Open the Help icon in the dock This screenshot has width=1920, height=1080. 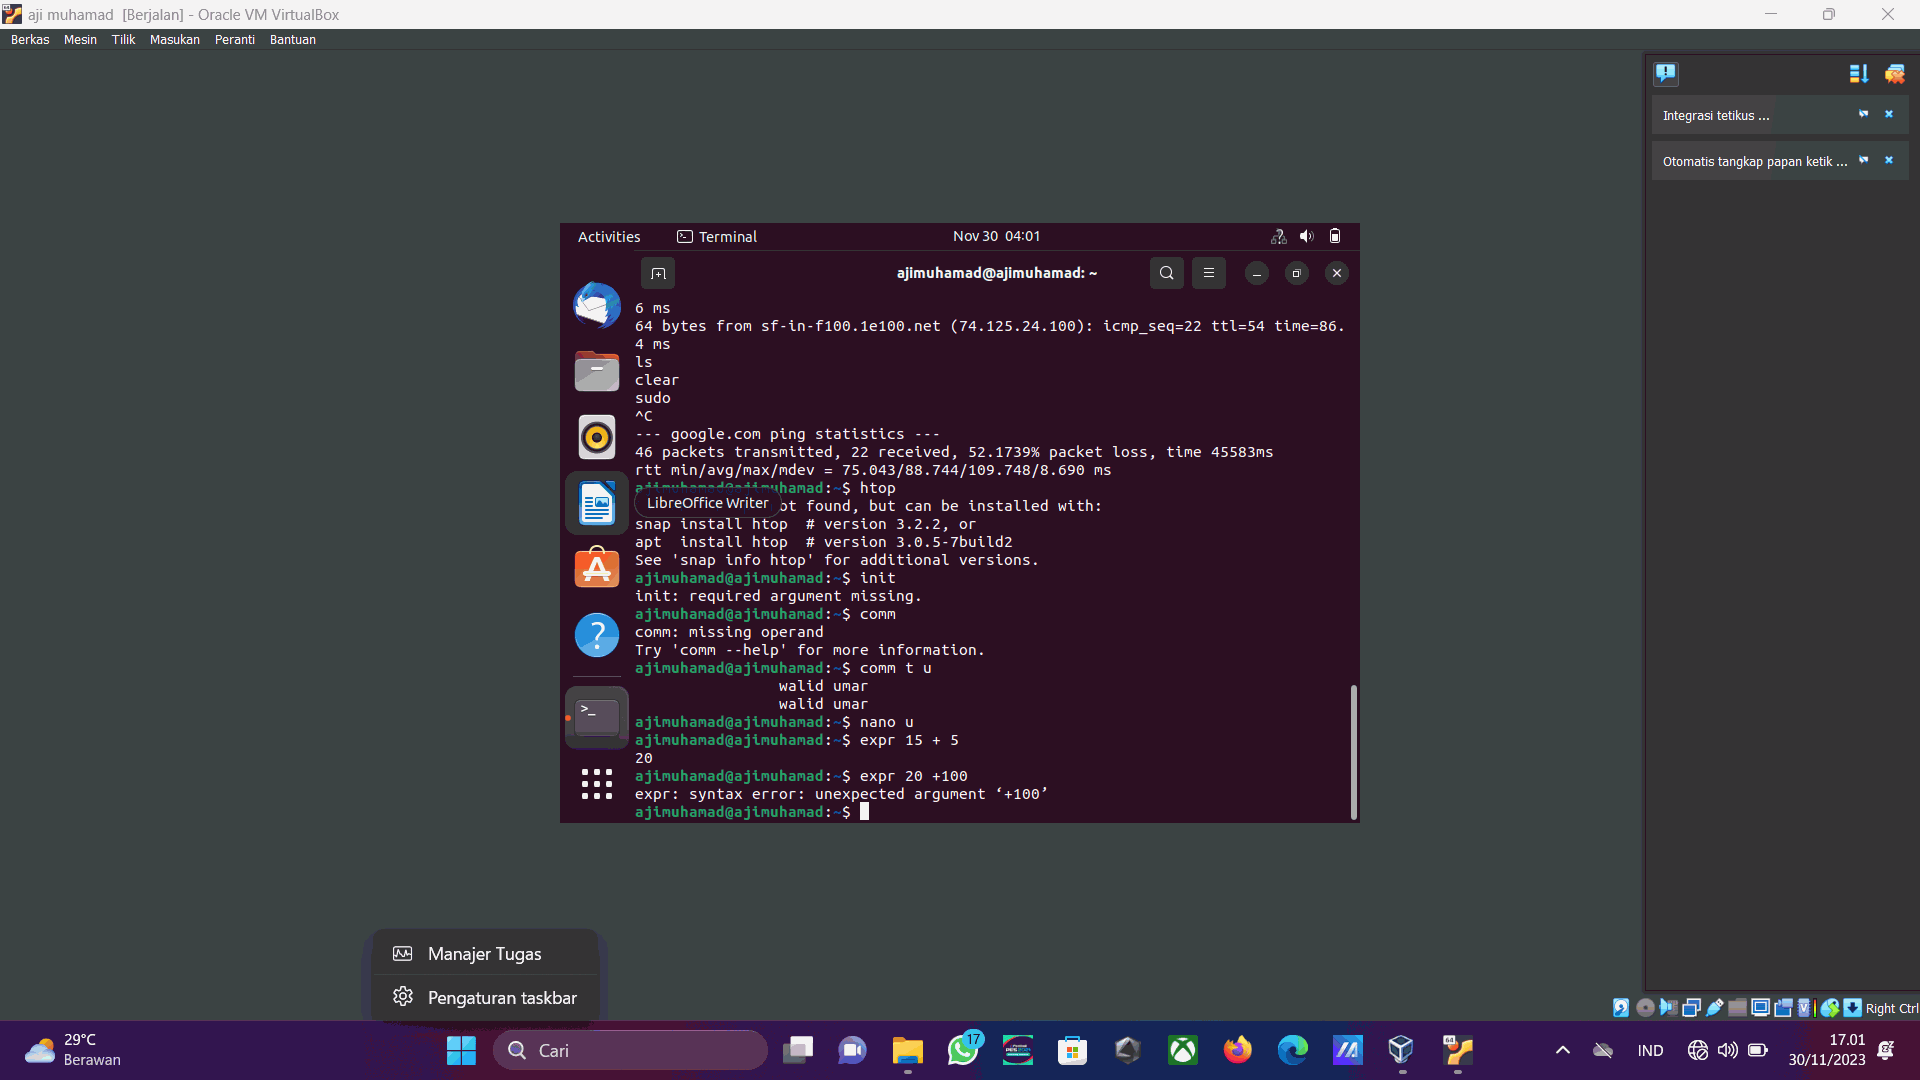597,635
